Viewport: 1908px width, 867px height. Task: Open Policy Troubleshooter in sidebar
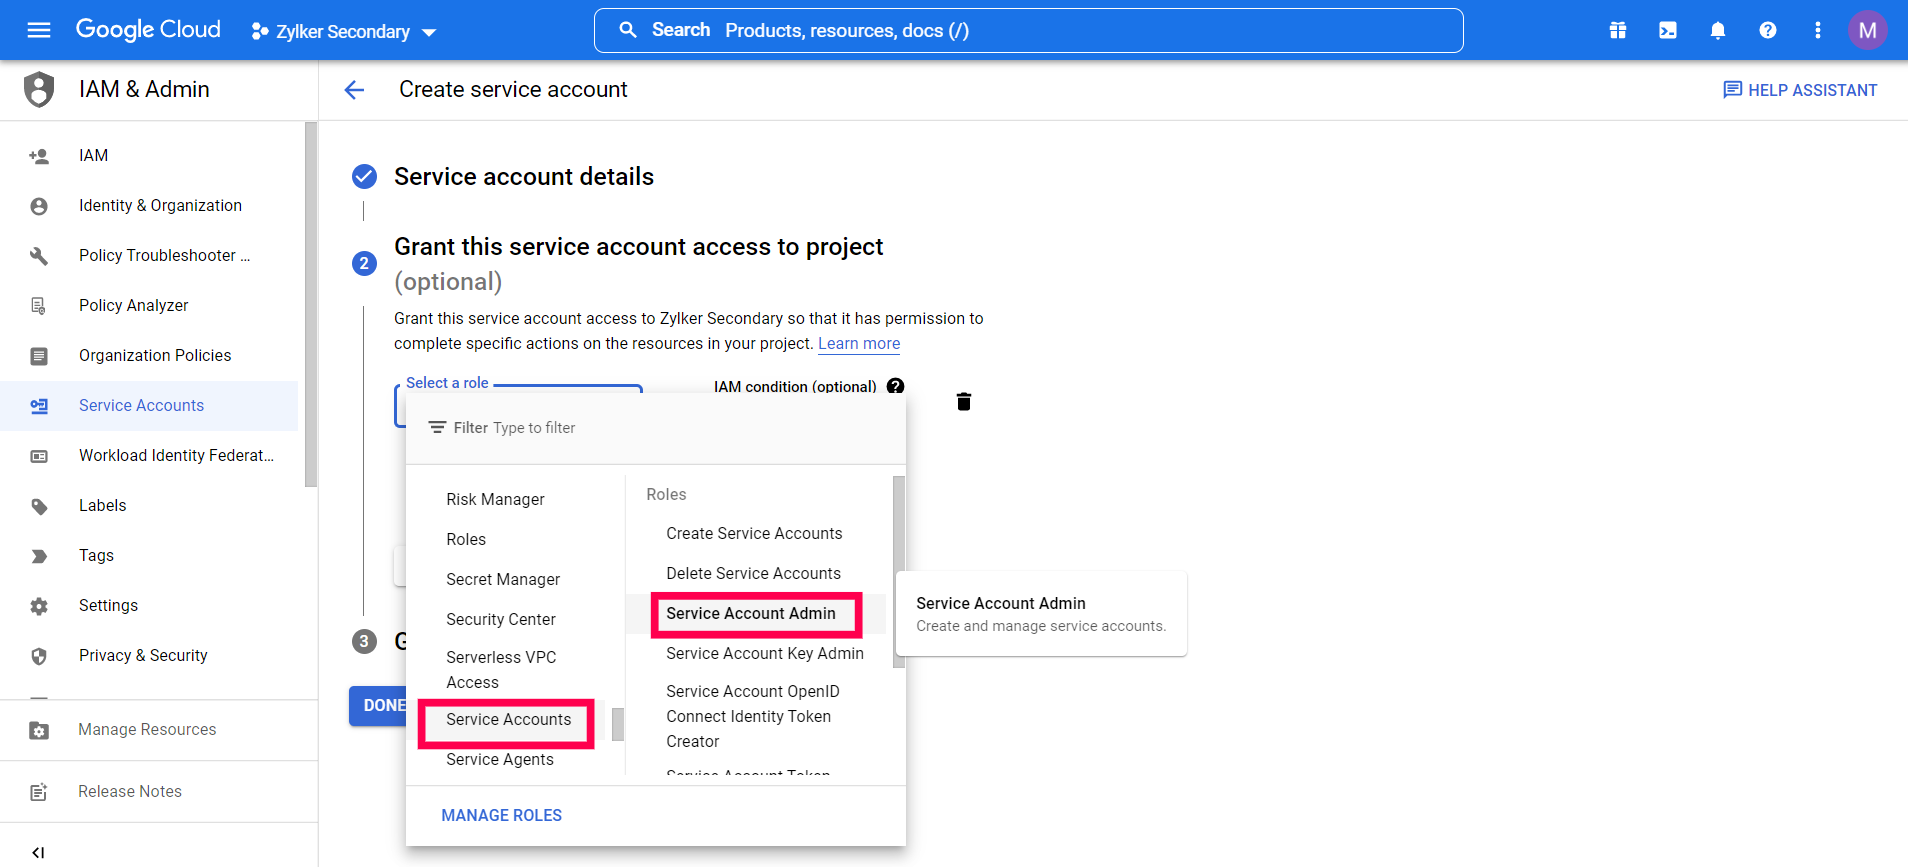coord(149,255)
